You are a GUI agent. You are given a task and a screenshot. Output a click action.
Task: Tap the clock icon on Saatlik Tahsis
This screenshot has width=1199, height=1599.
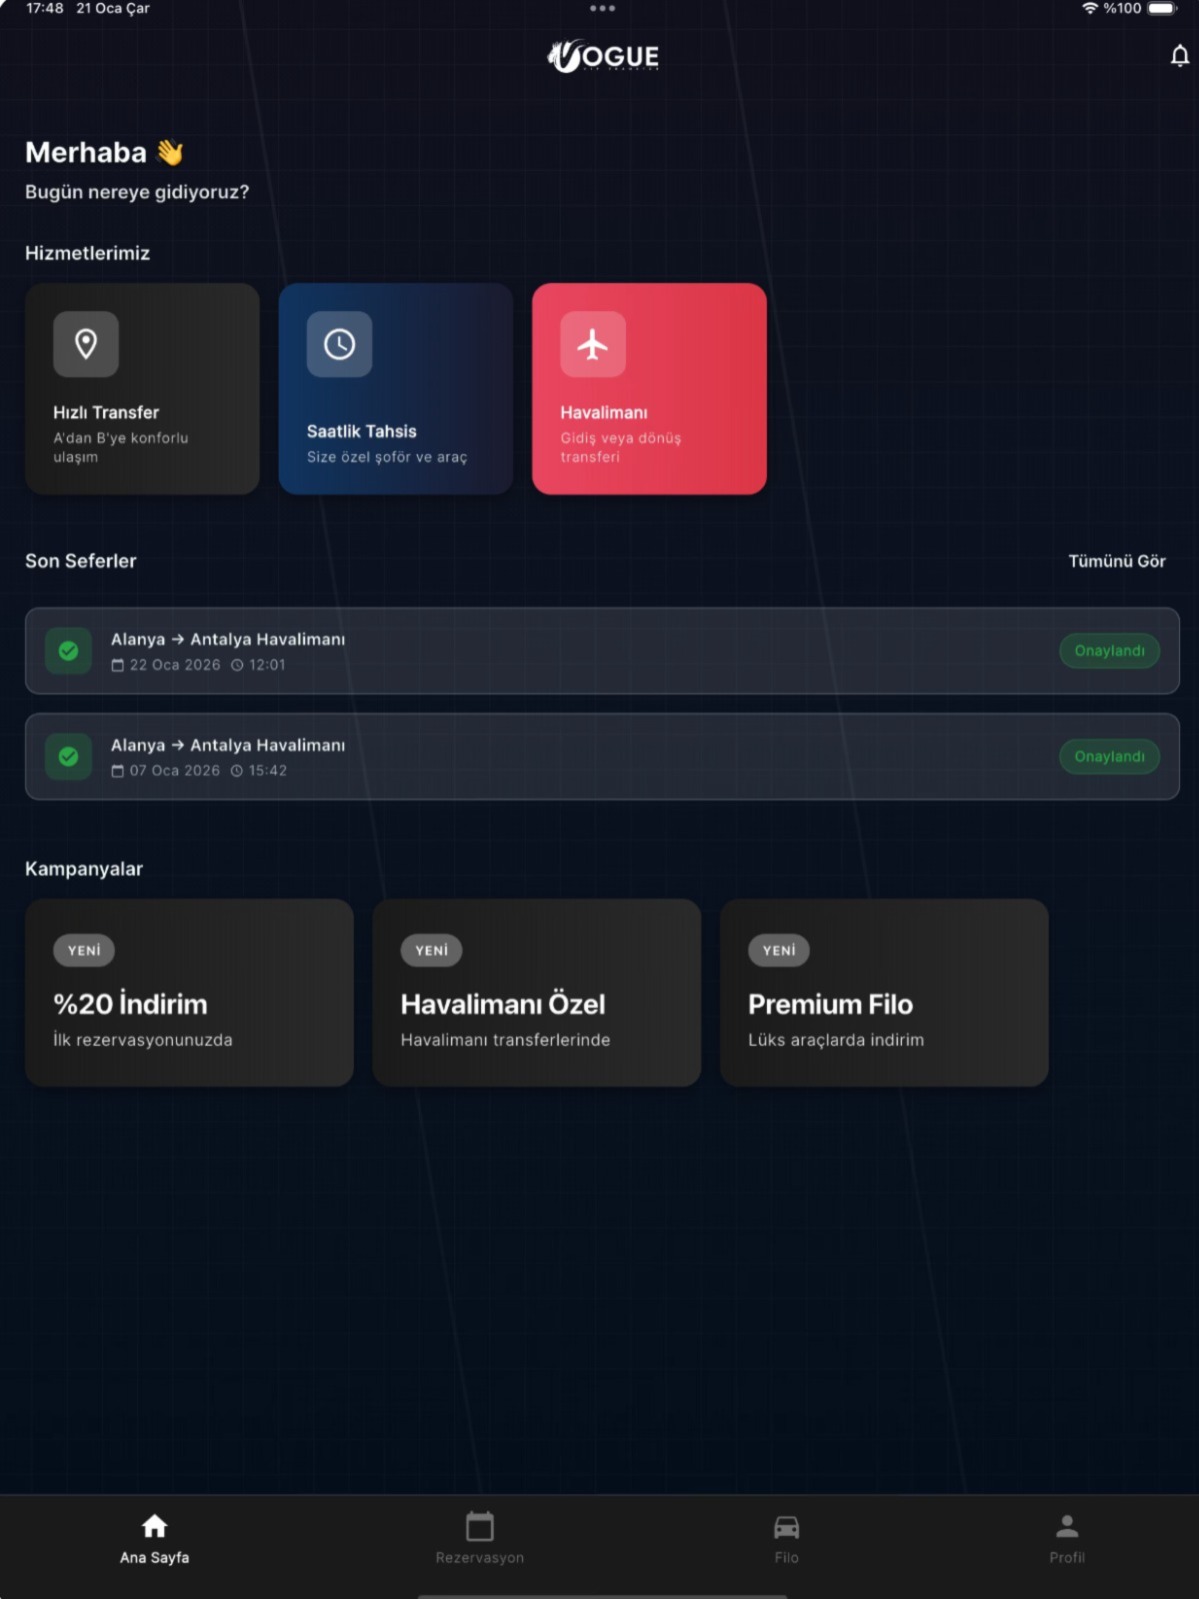[339, 344]
